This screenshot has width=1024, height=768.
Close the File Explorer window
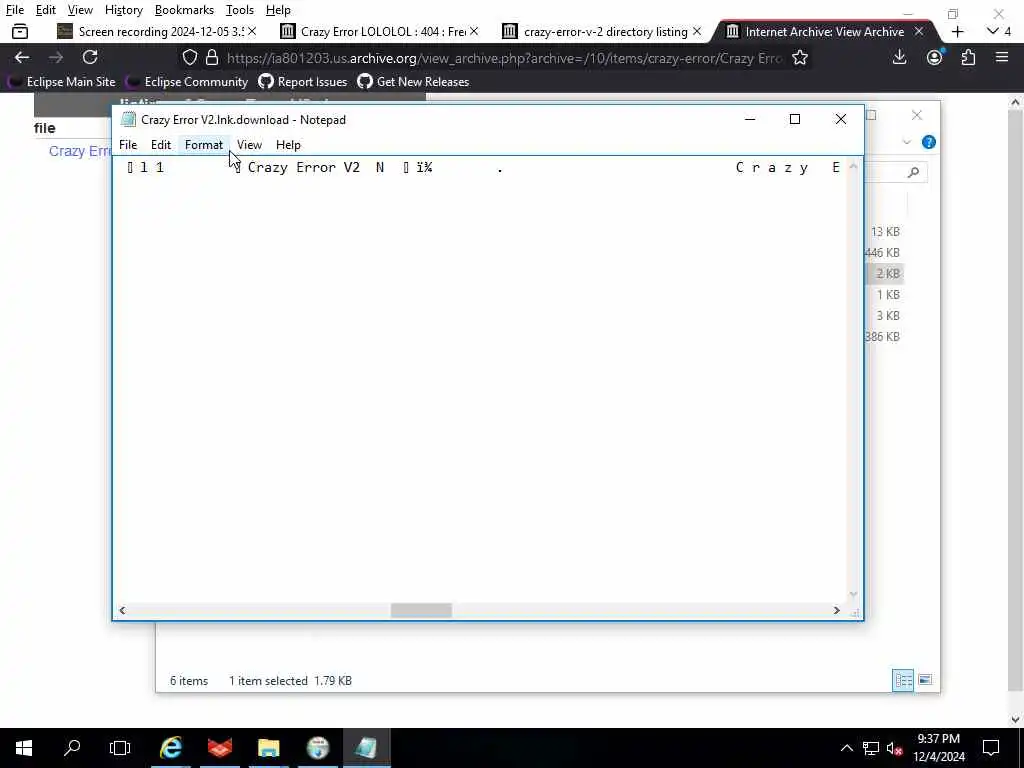pyautogui.click(x=917, y=116)
